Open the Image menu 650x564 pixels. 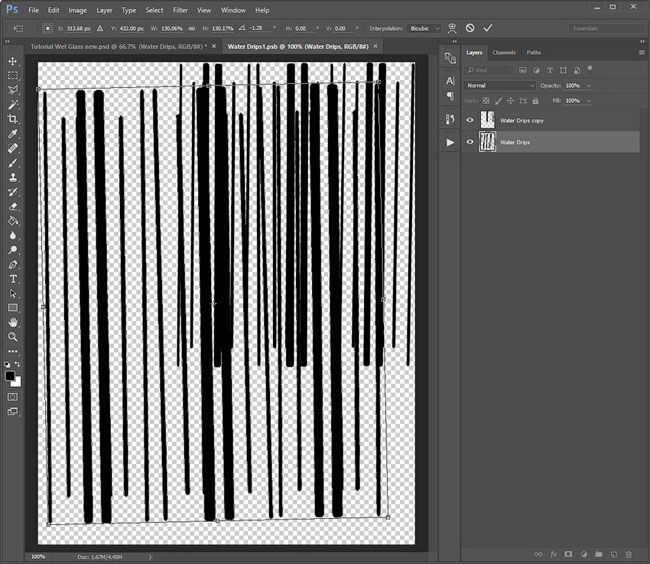tap(78, 10)
